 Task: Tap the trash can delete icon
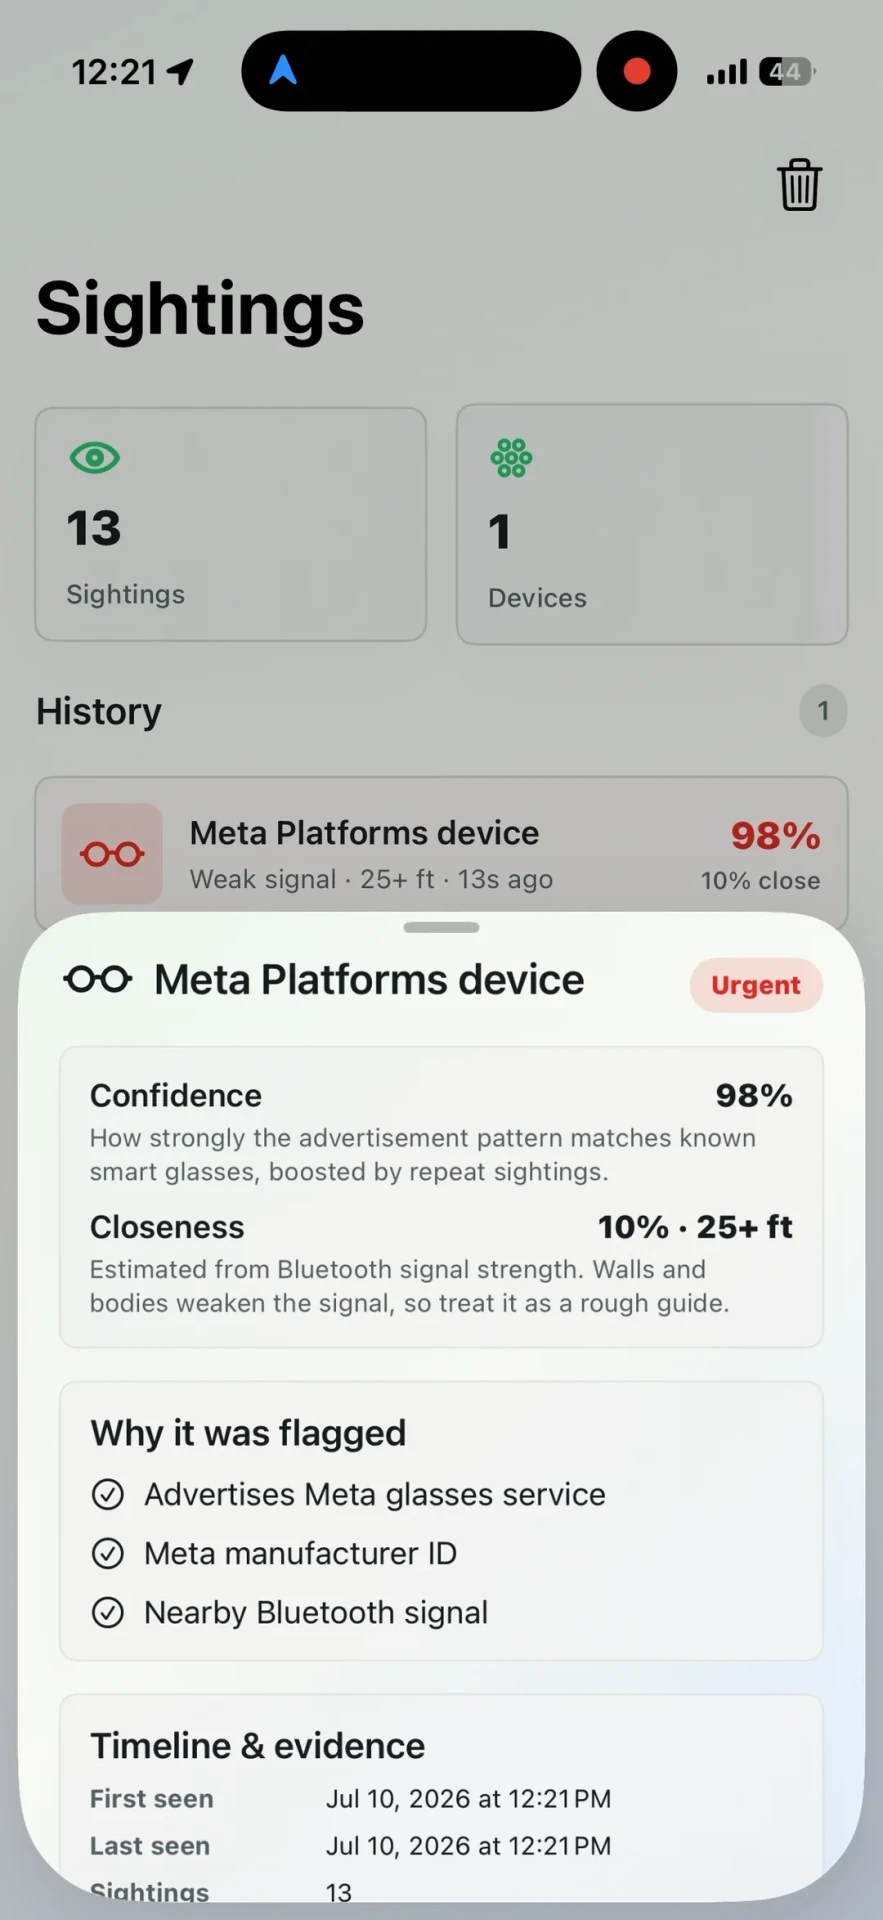[799, 184]
